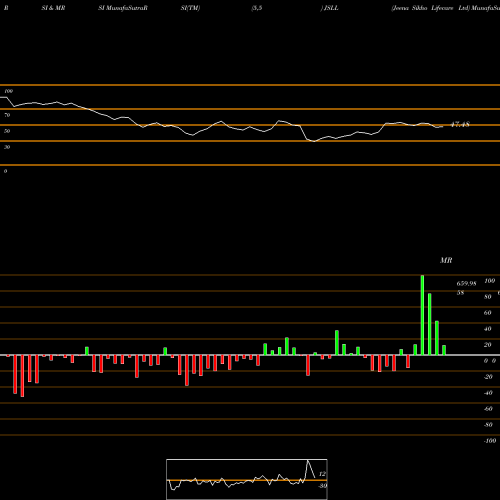Viewport: 500px width, 500px height.
Task: Click the RSI axis label 30
Action: tap(7, 147)
